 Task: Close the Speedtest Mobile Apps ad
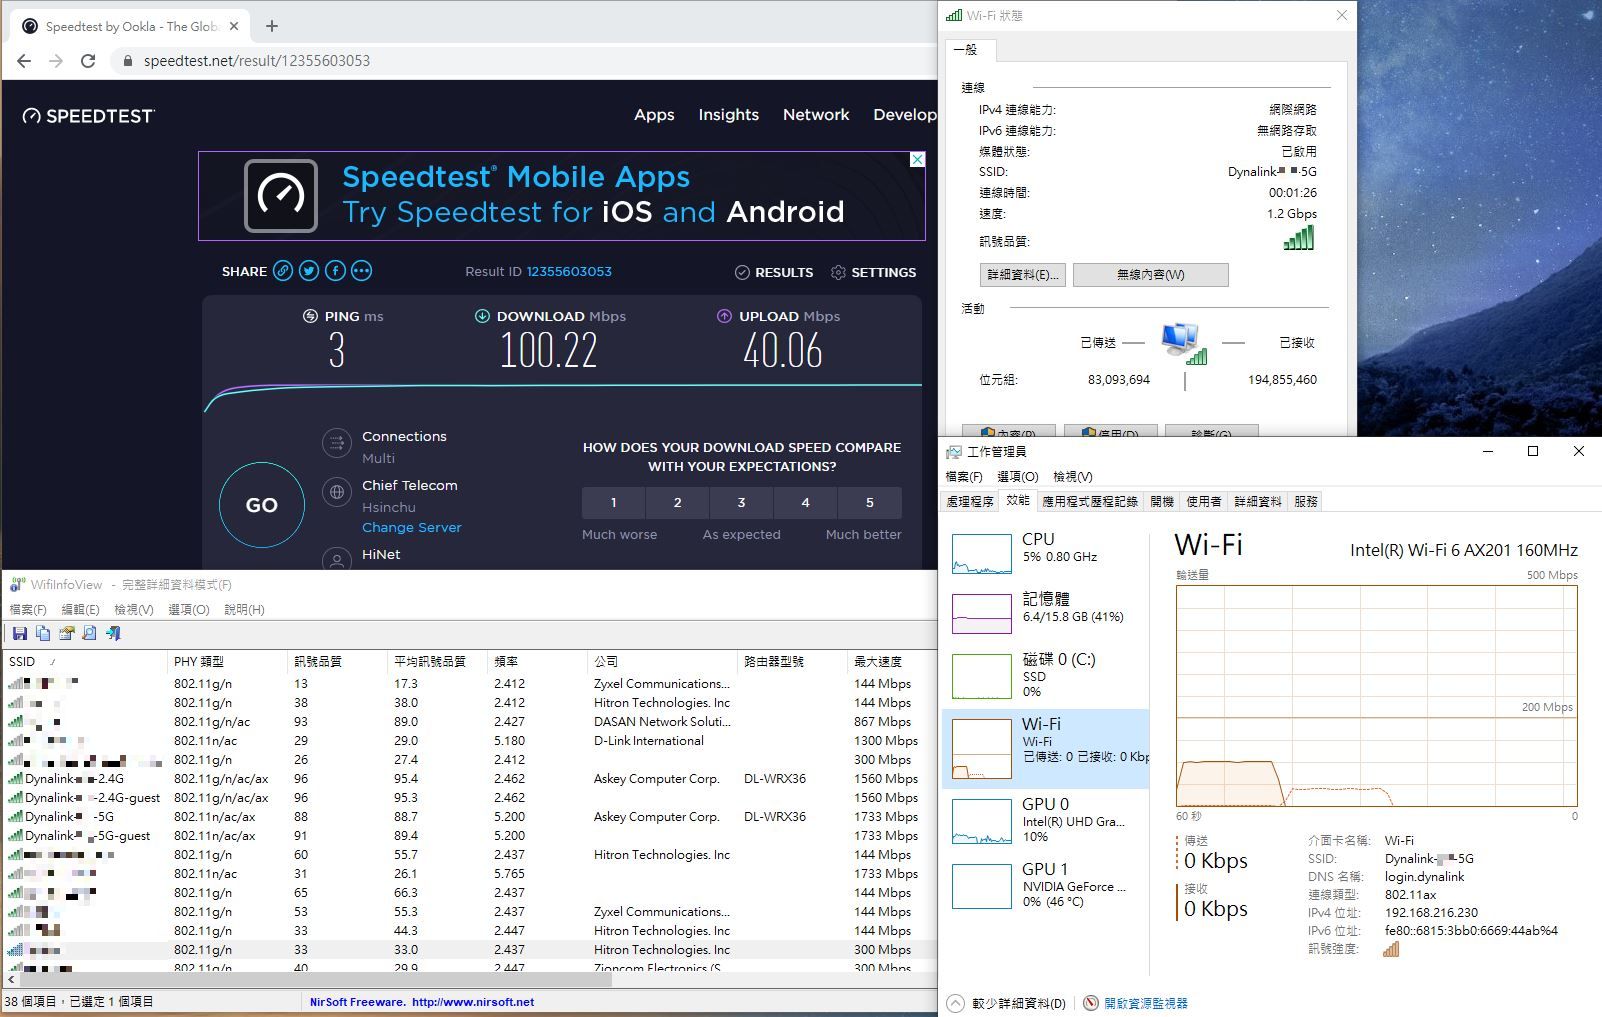pyautogui.click(x=917, y=159)
